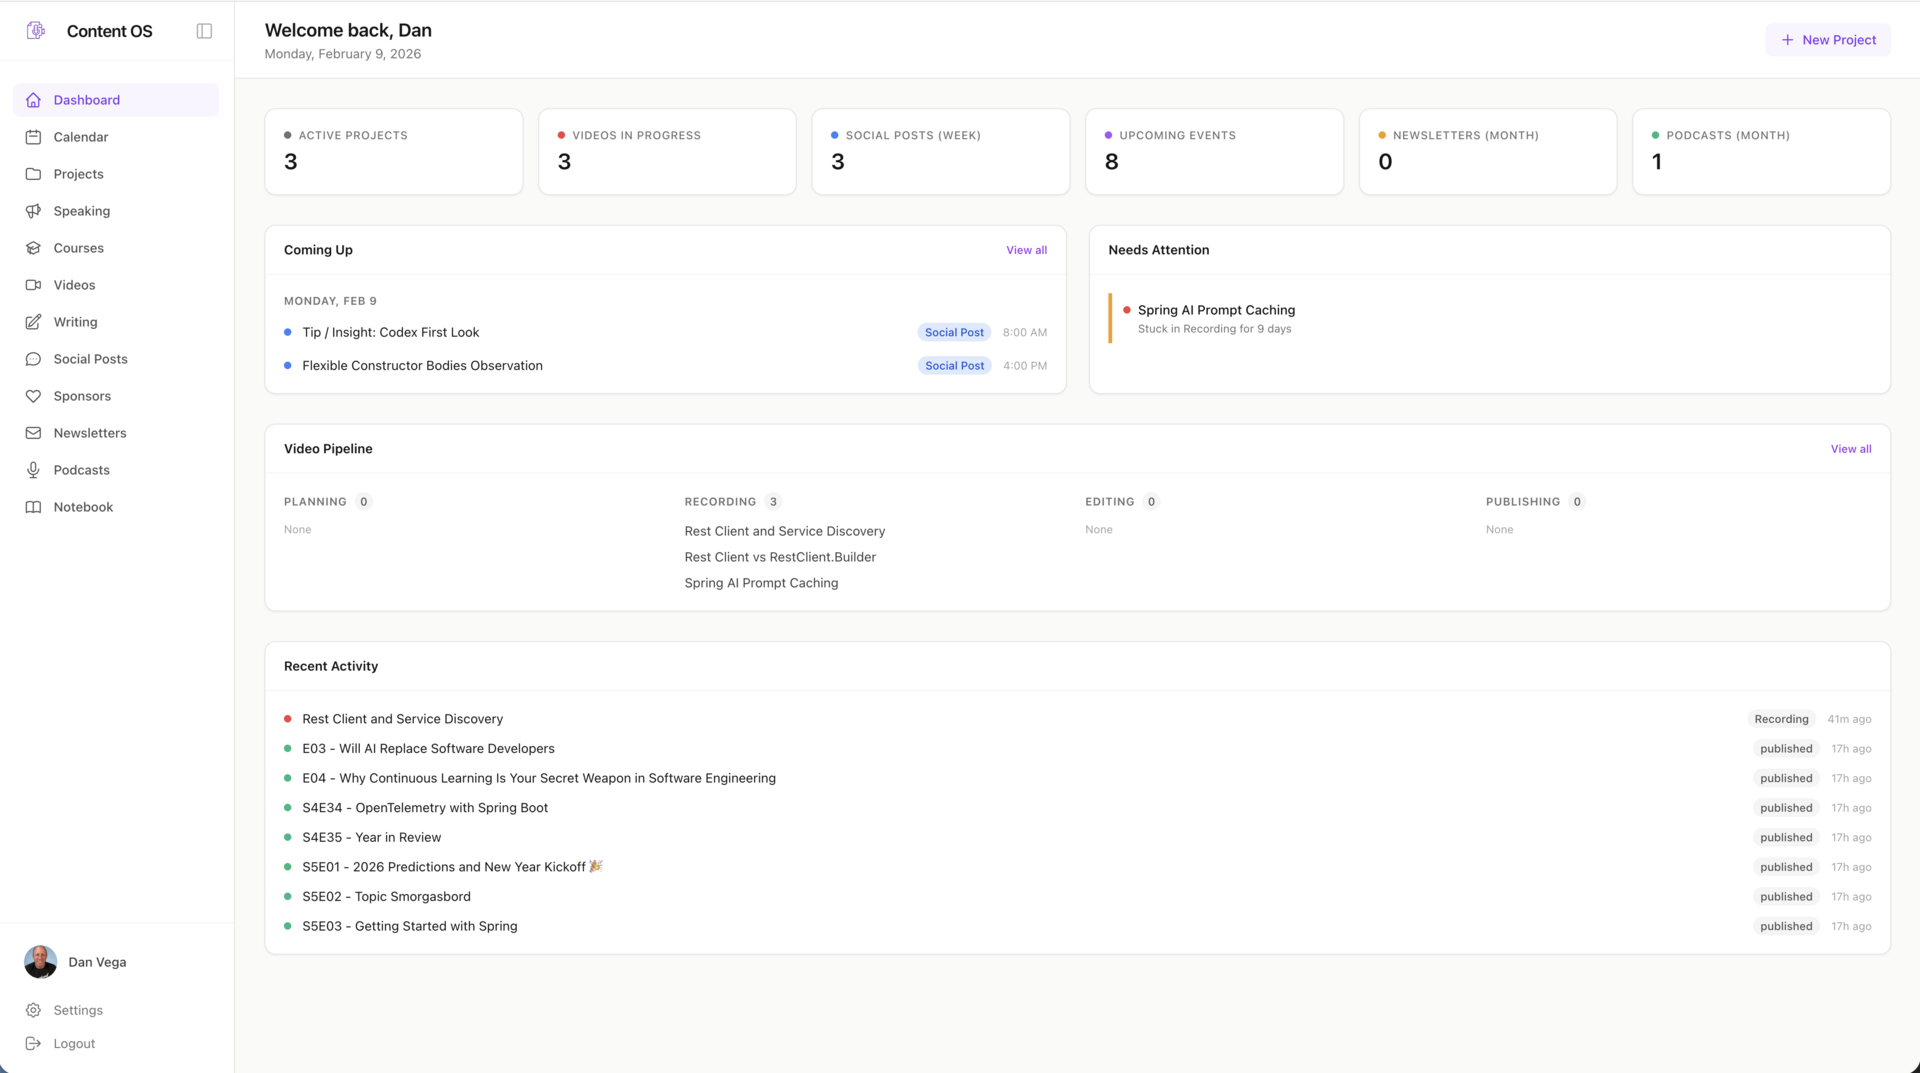1920x1073 pixels.
Task: Click the Content OS logo icon
Action: point(36,31)
